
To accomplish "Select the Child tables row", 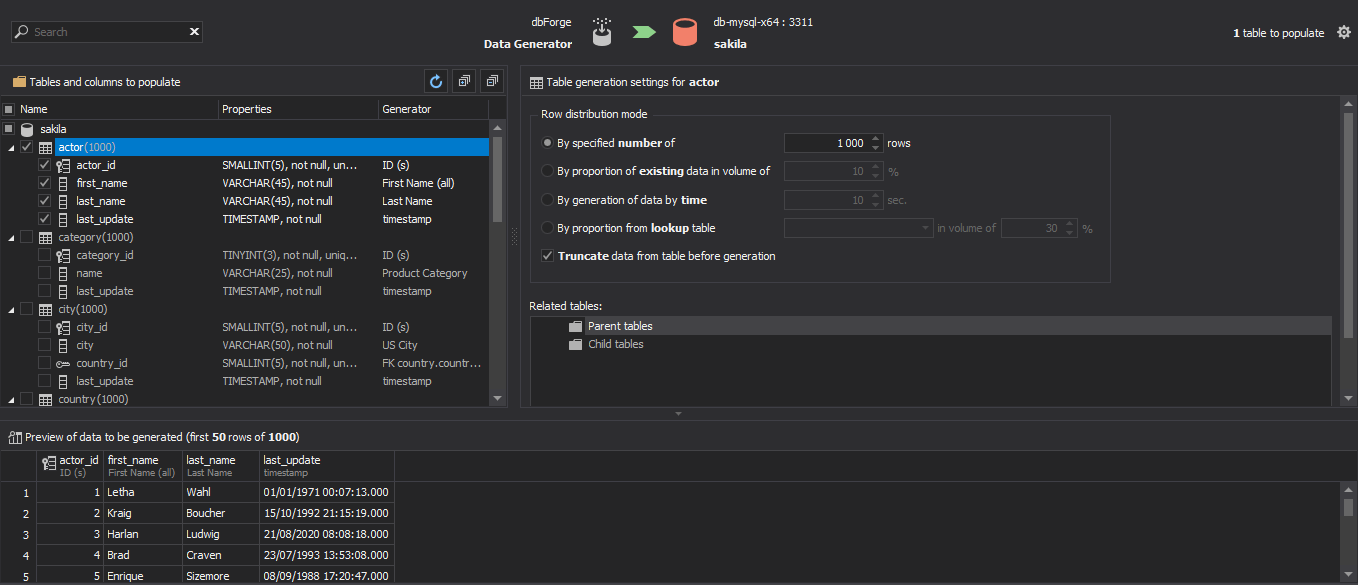I will click(931, 344).
